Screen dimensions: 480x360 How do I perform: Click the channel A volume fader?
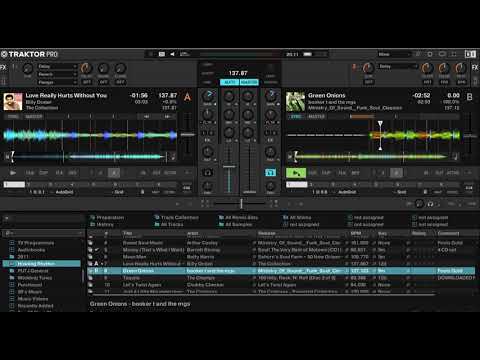[x=229, y=166]
